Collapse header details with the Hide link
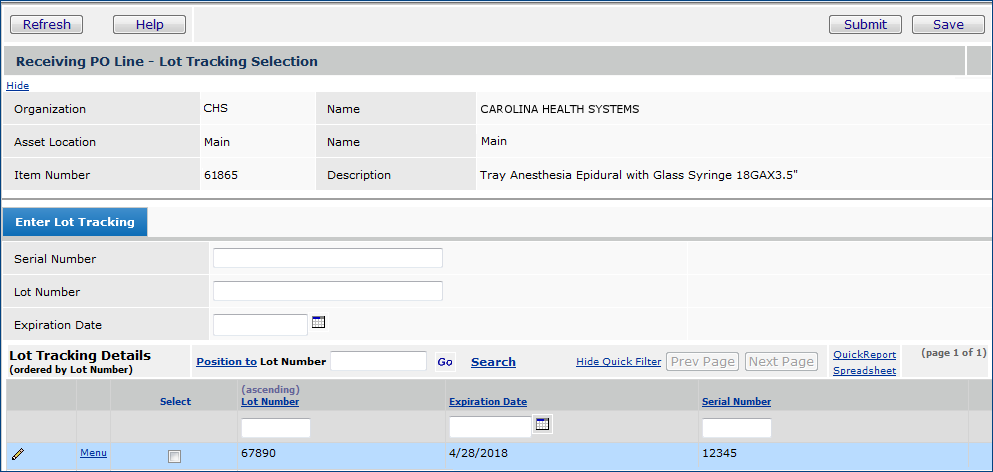This screenshot has width=993, height=472. [x=17, y=86]
